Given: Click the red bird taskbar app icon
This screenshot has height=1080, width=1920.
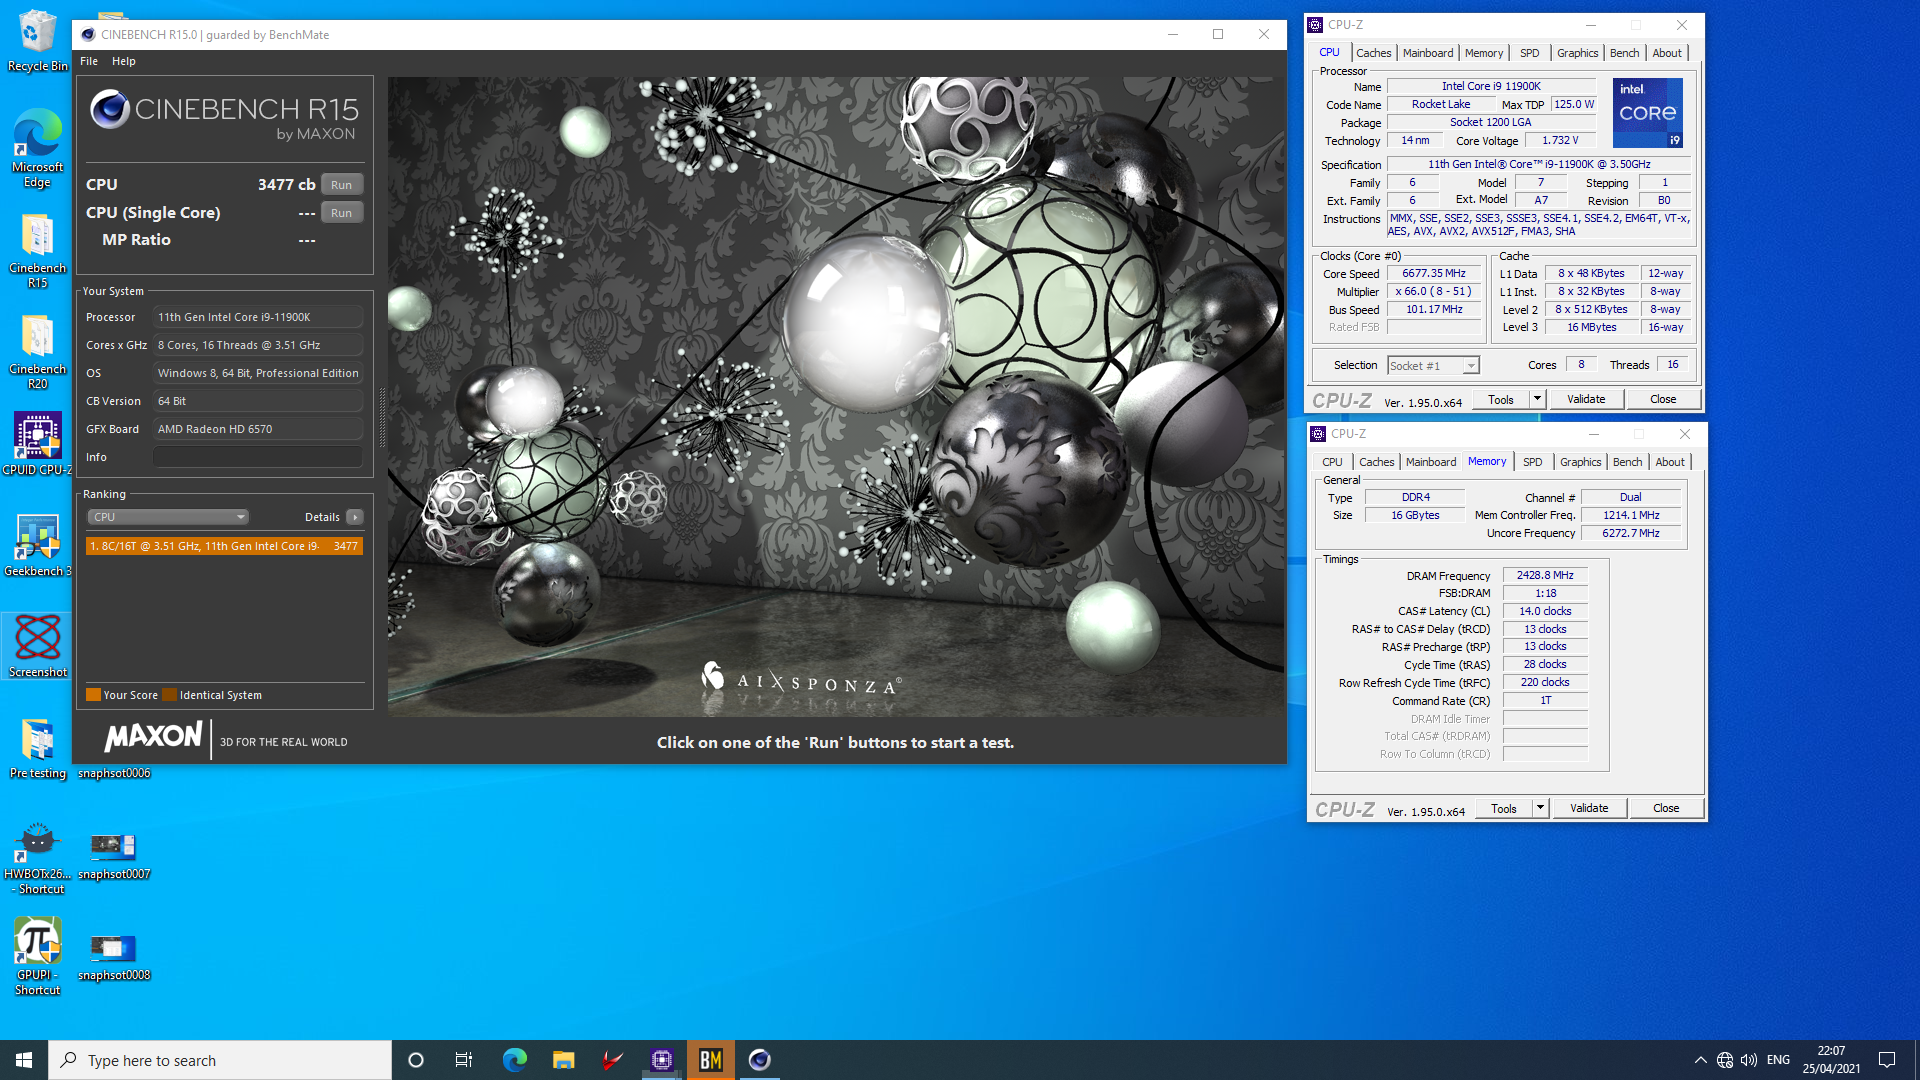Looking at the screenshot, I should click(612, 1060).
